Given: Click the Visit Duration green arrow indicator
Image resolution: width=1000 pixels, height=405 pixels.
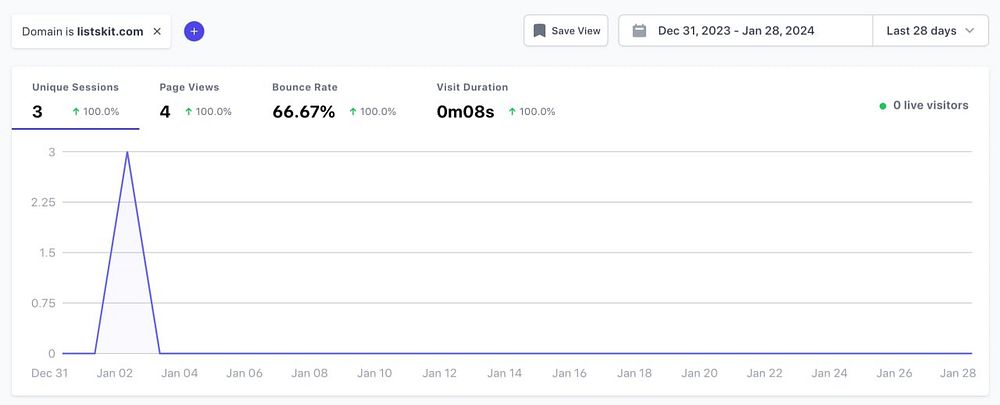Looking at the screenshot, I should (512, 112).
